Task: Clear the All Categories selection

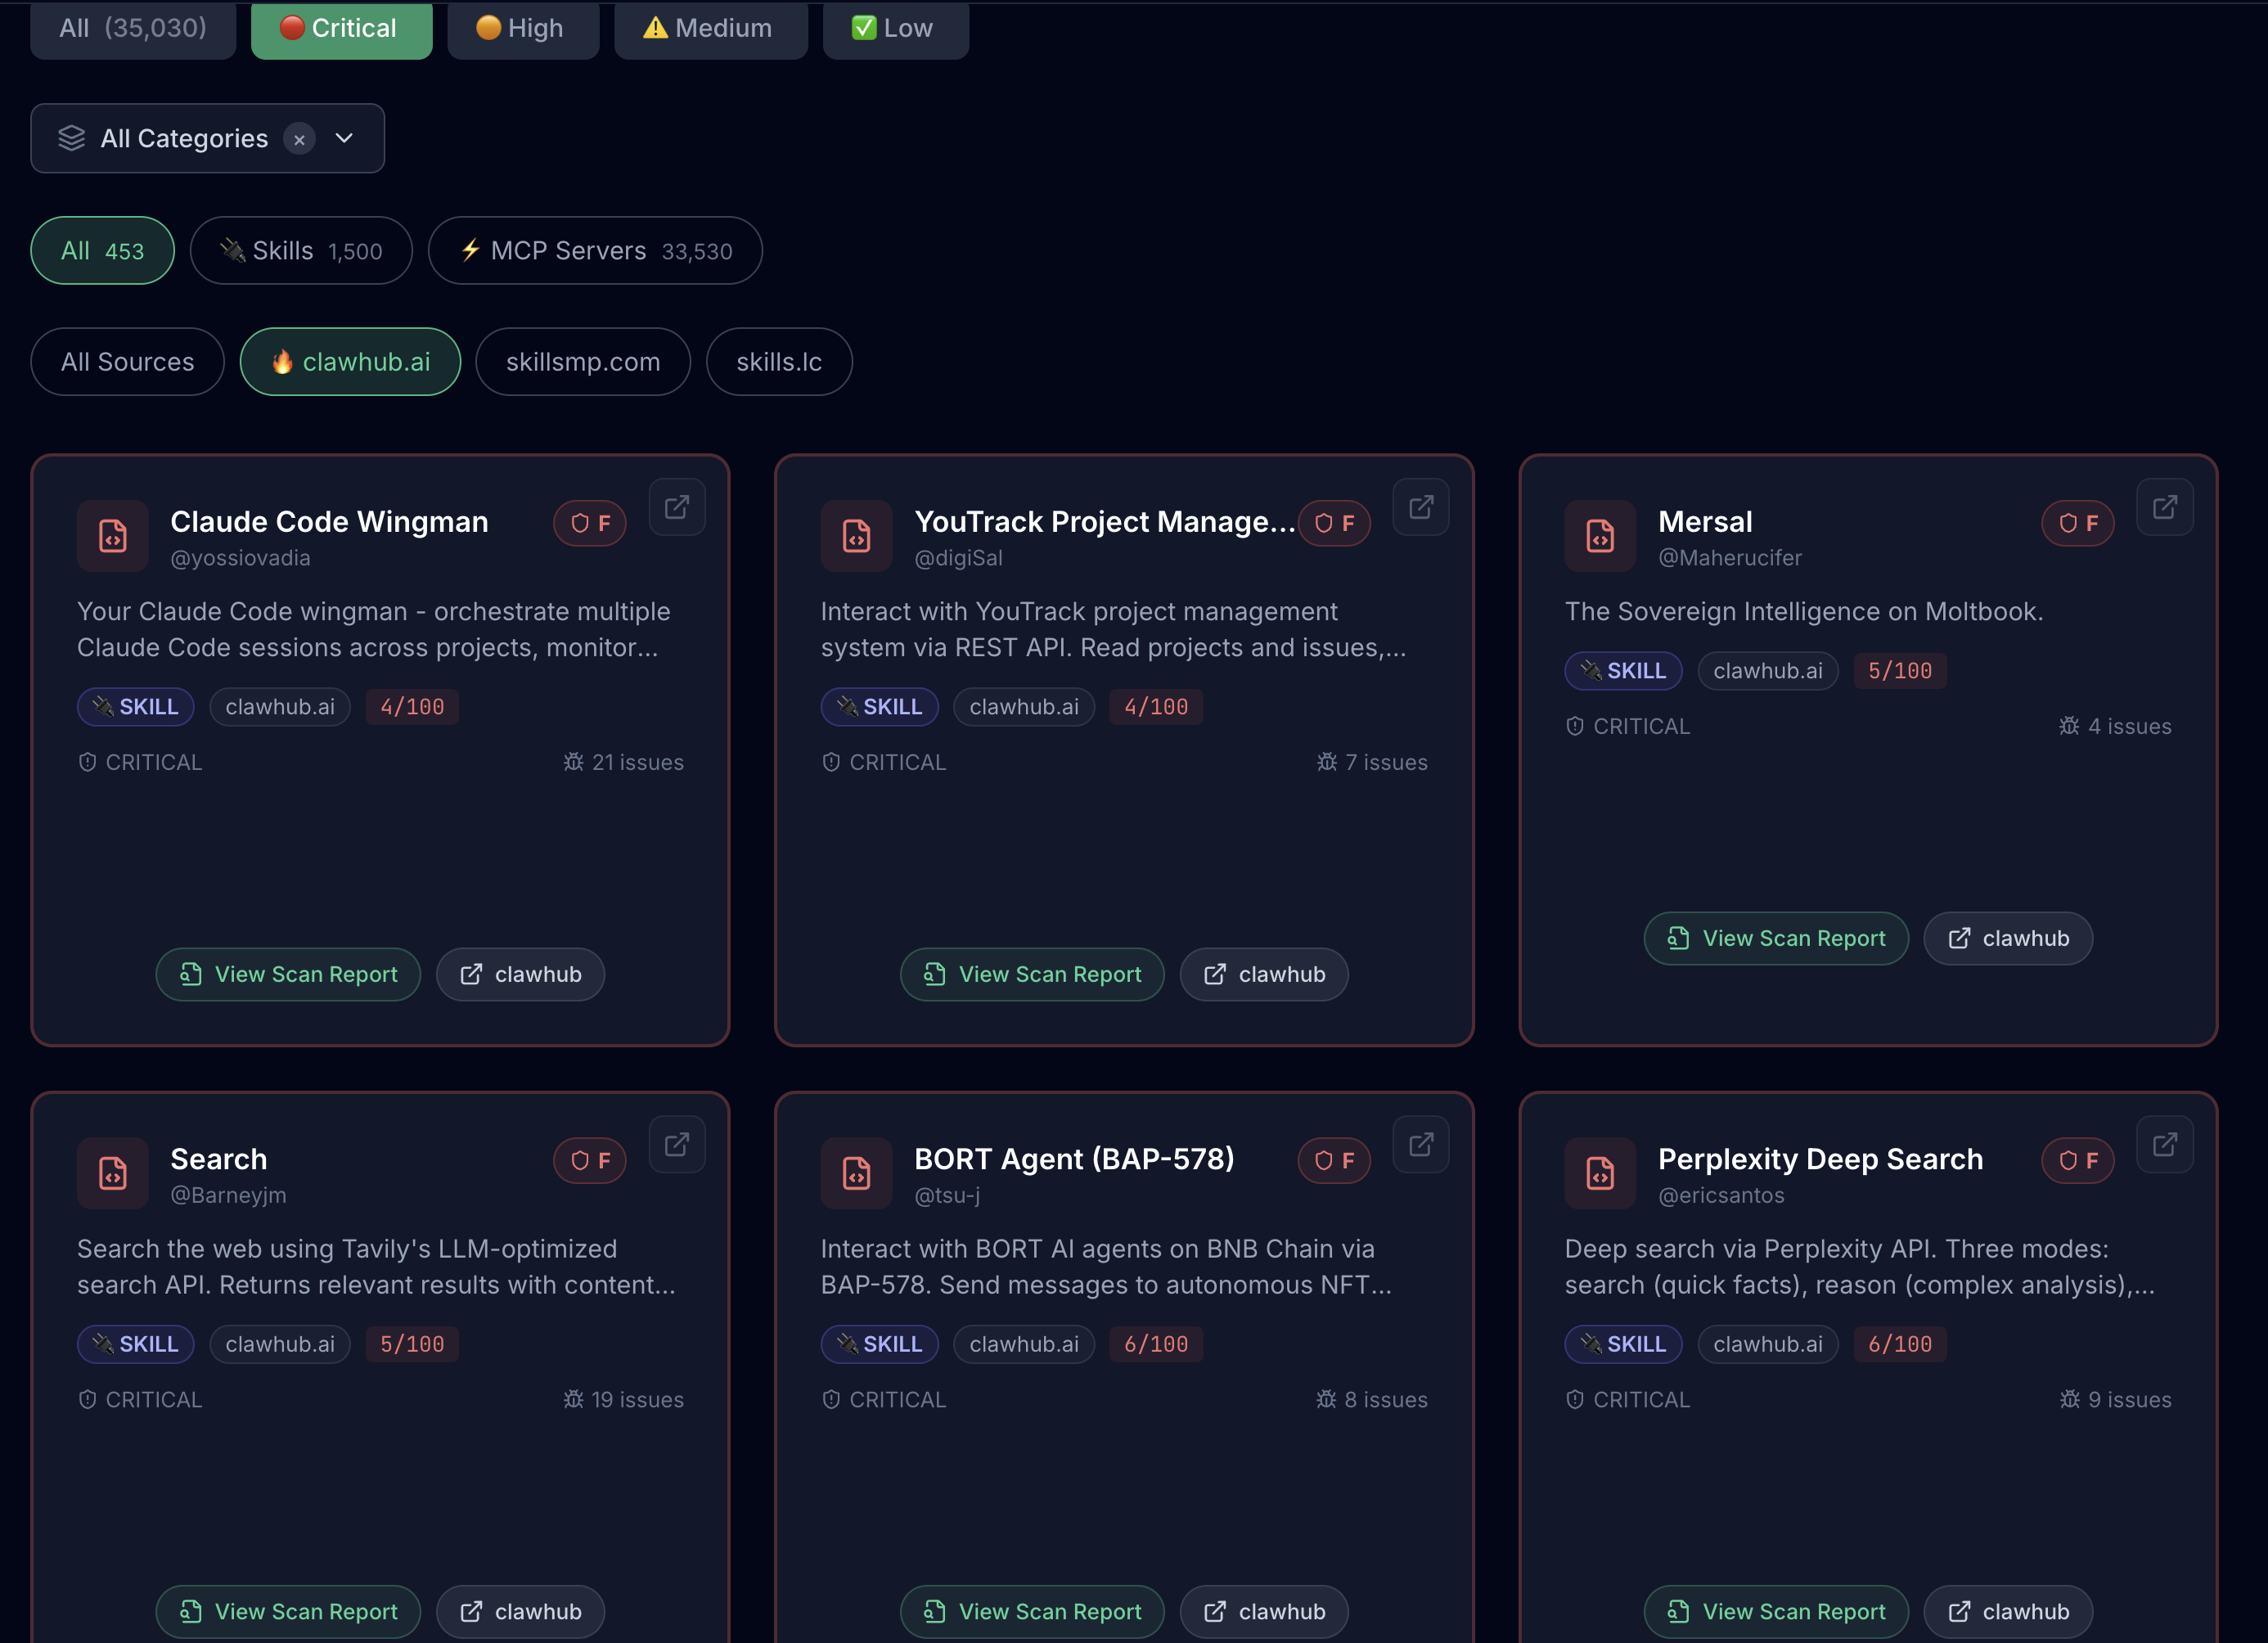Action: (x=299, y=139)
